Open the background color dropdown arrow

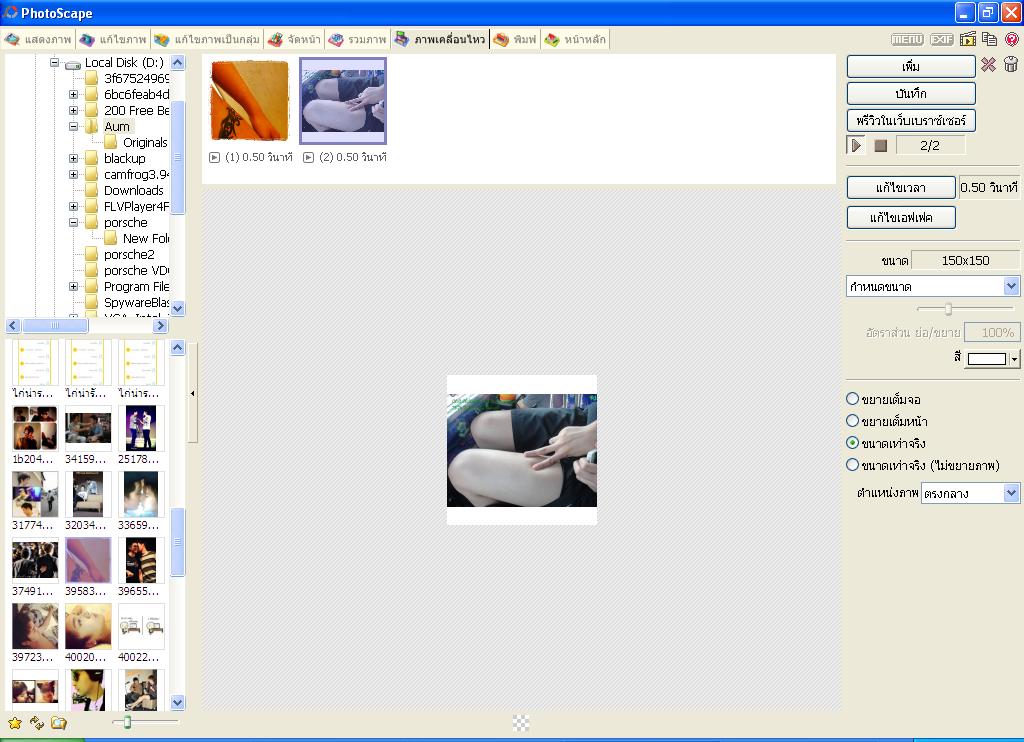coord(1014,359)
